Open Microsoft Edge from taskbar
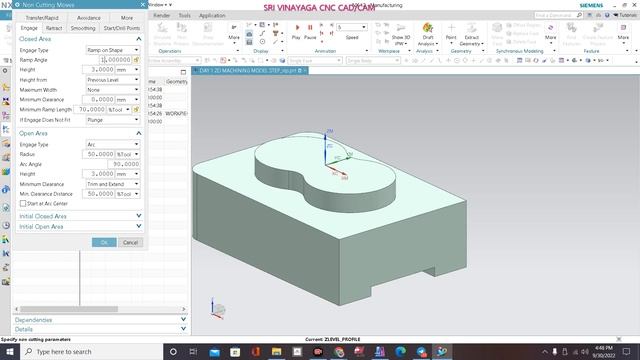The height and width of the screenshot is (360, 640). (400, 351)
